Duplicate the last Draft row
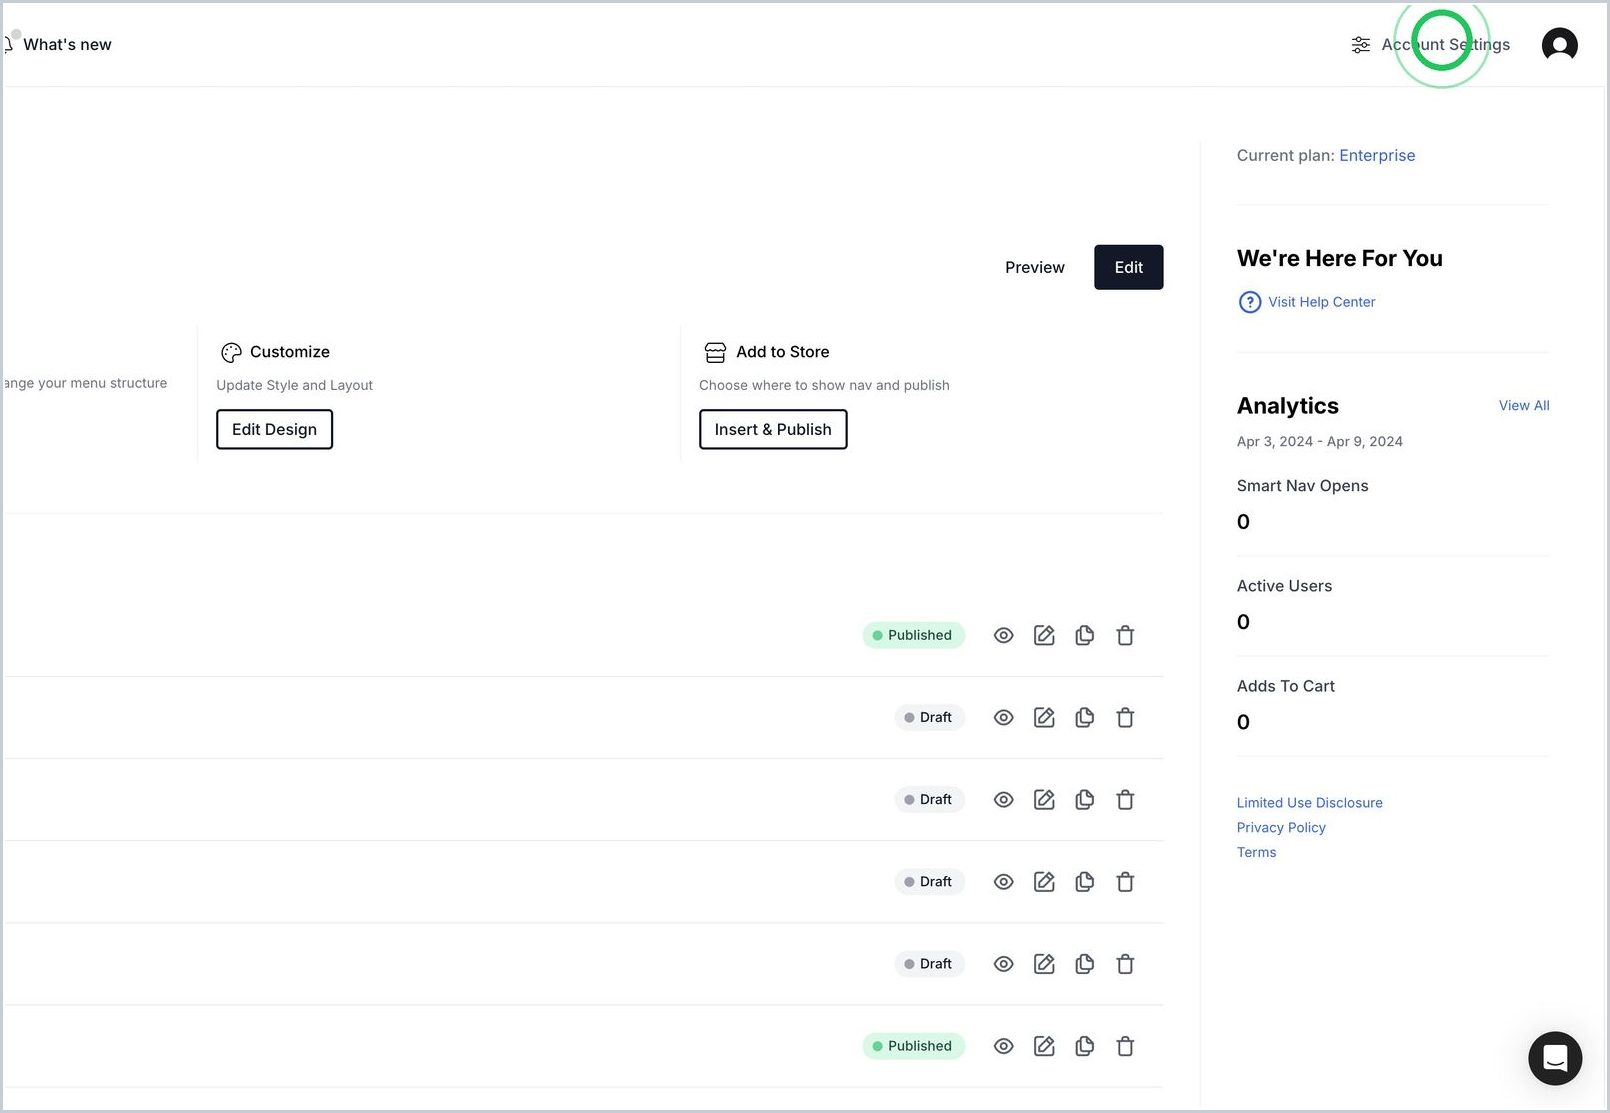Image resolution: width=1610 pixels, height=1113 pixels. 1084,964
